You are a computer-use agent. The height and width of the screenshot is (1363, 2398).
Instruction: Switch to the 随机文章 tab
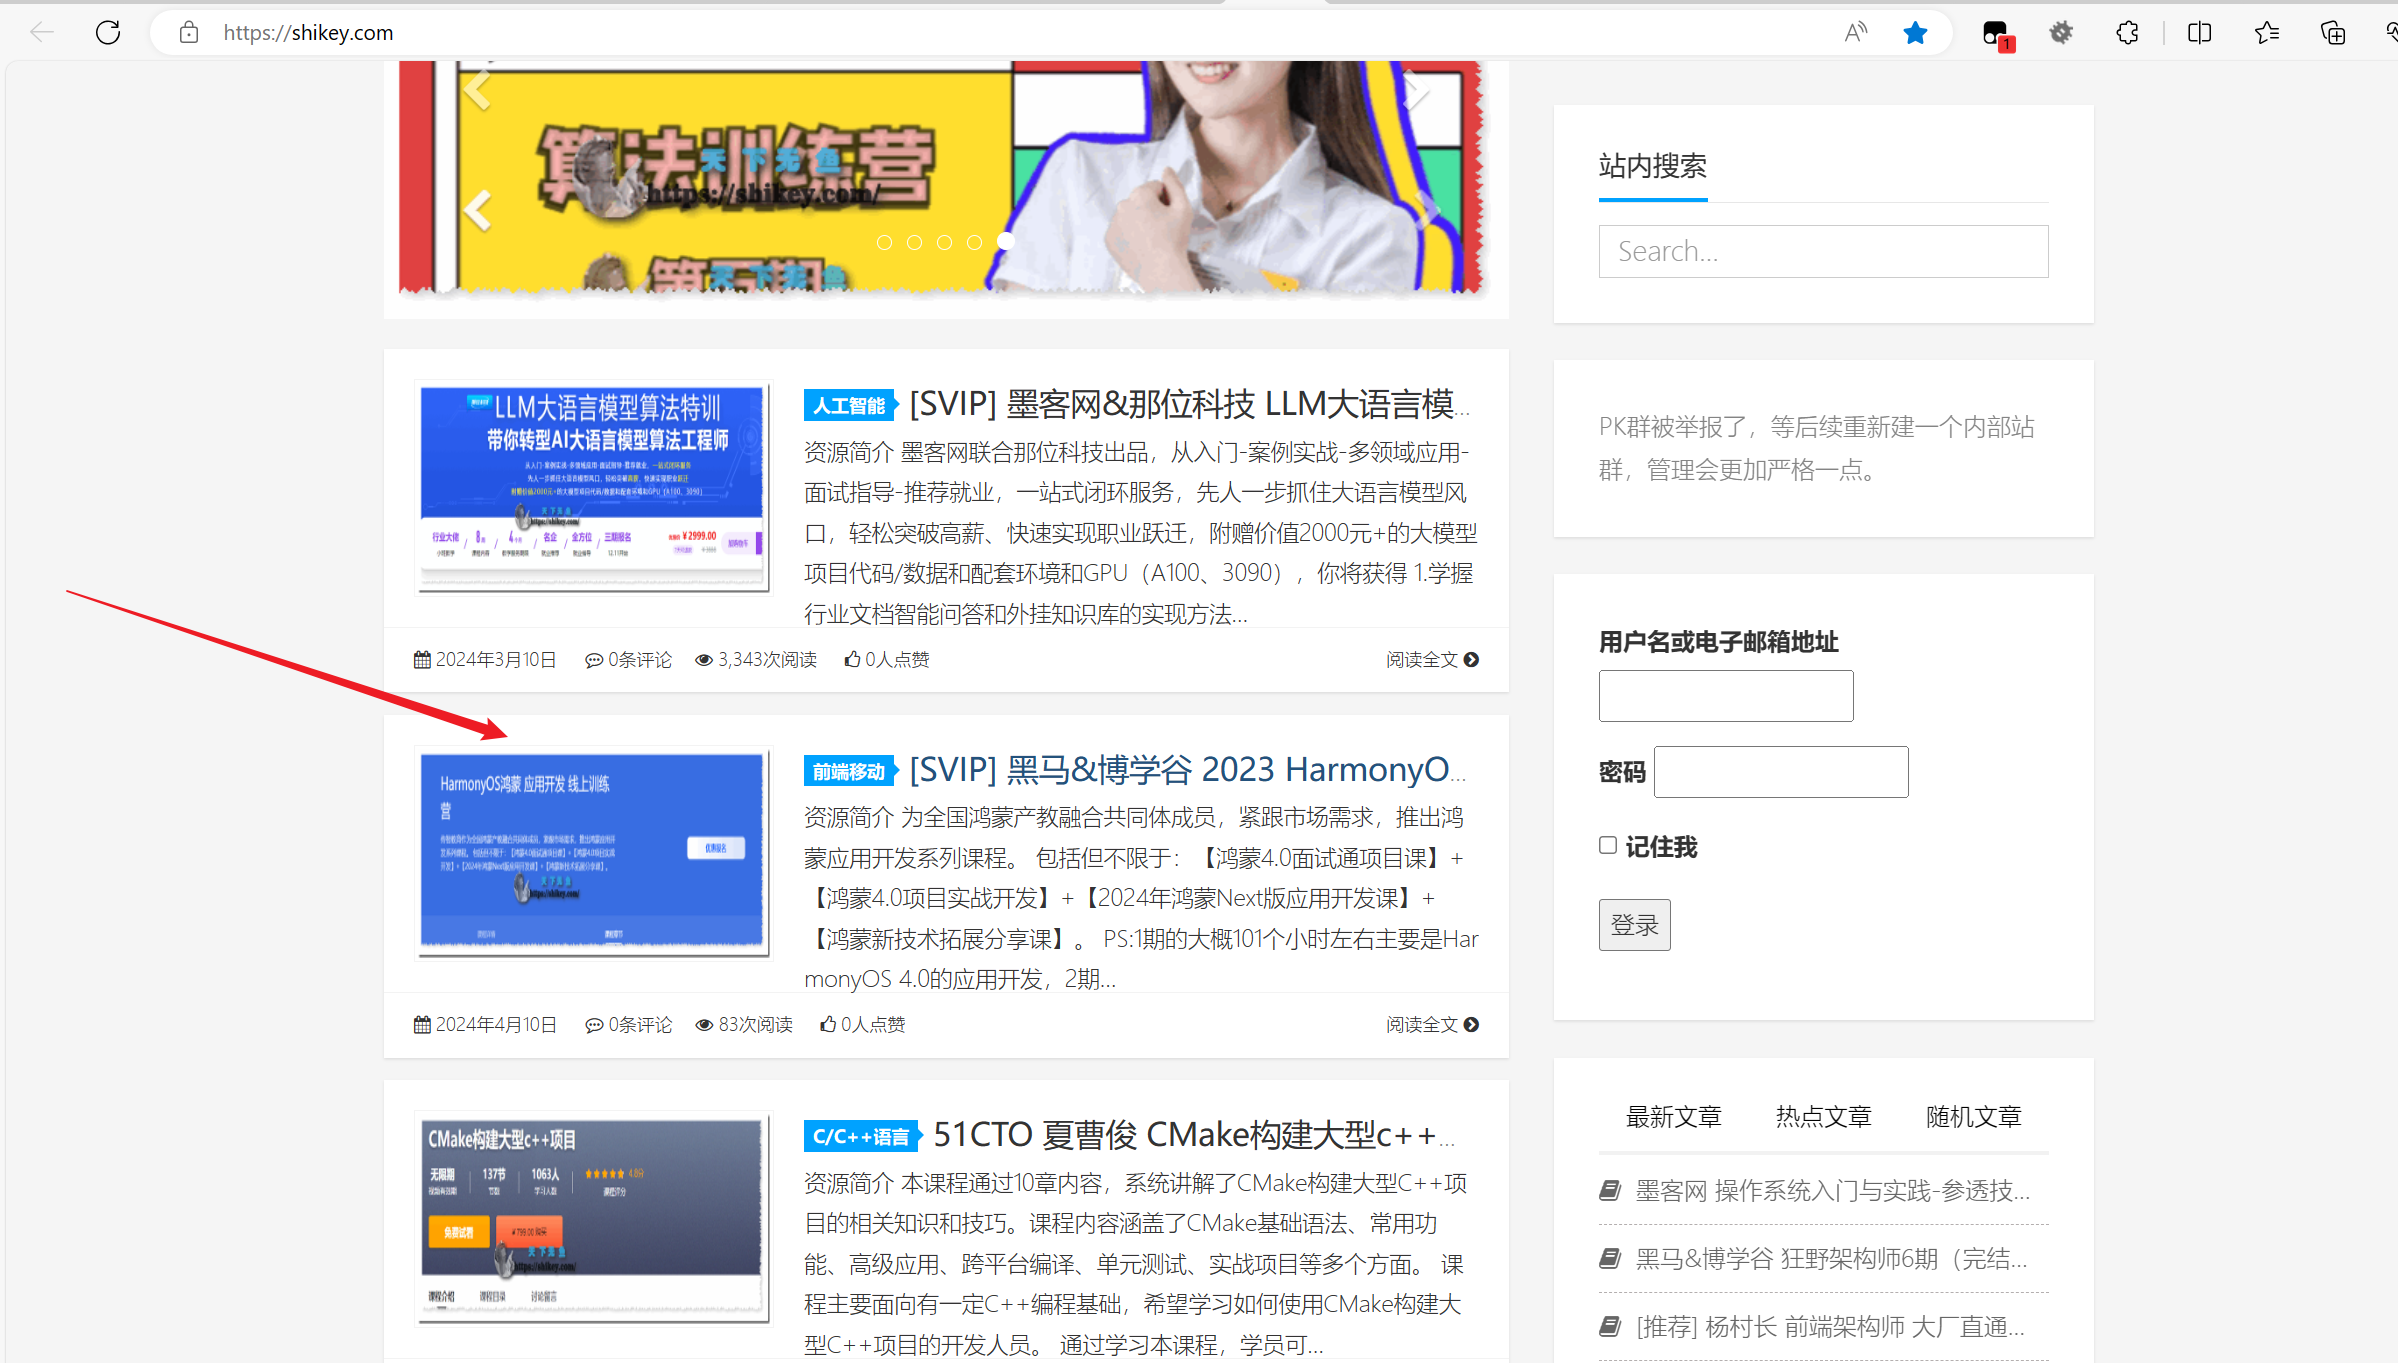pyautogui.click(x=1972, y=1116)
